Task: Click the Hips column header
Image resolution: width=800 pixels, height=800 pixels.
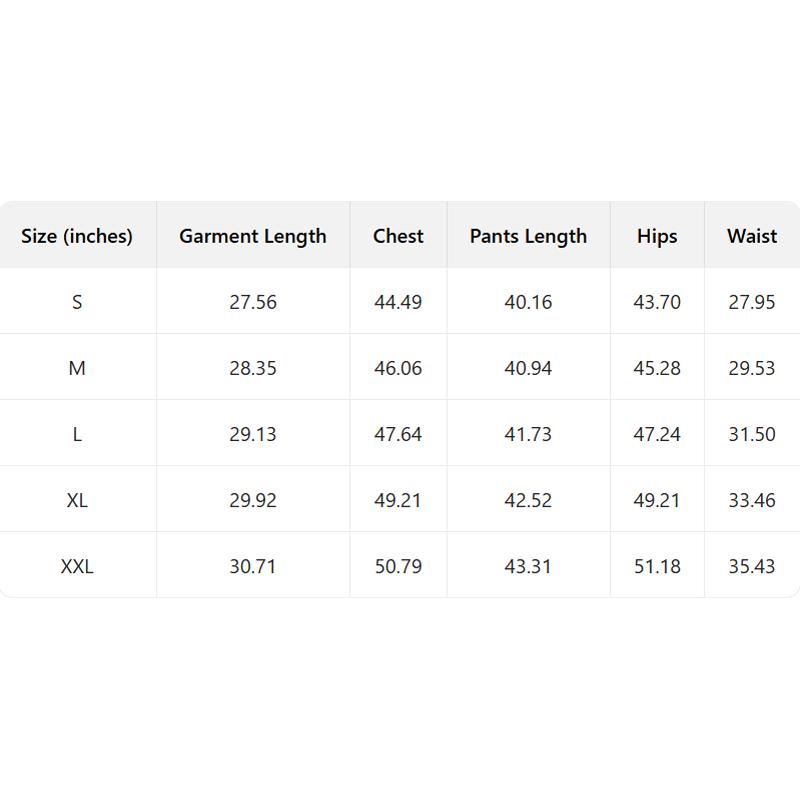Action: point(657,236)
